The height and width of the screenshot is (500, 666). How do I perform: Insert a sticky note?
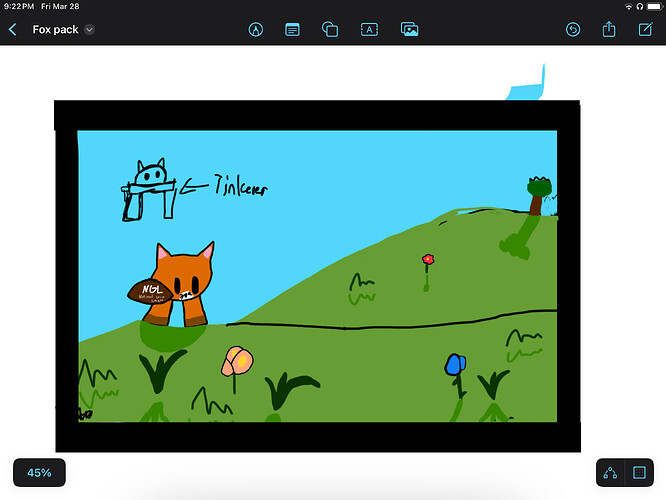pos(292,30)
